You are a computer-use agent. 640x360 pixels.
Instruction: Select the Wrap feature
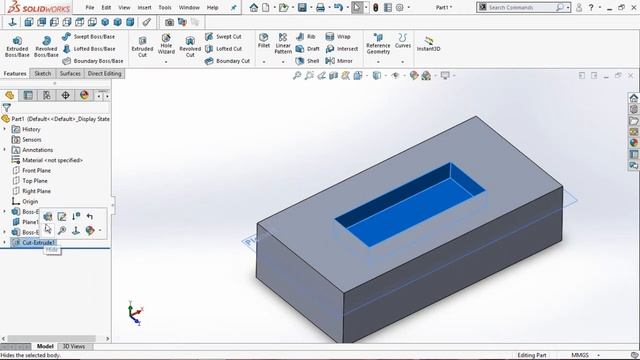point(338,37)
